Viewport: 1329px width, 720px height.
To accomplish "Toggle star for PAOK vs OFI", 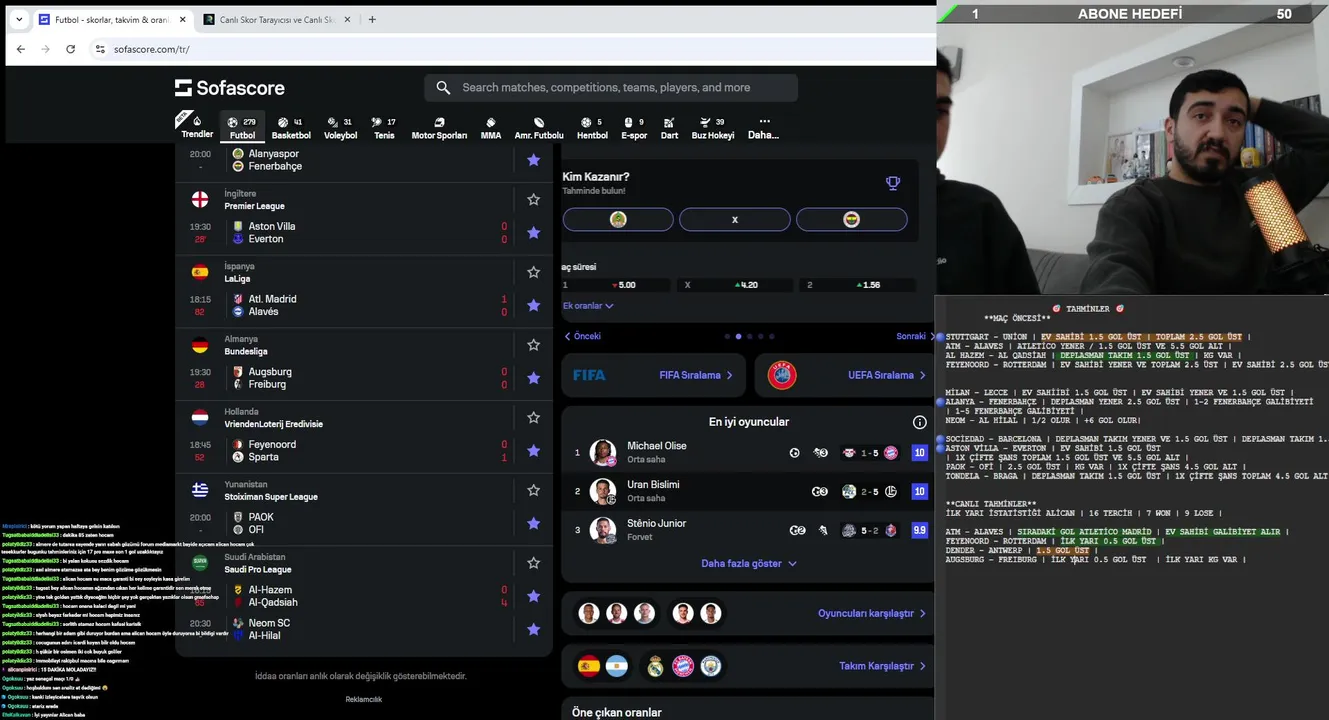I will pos(533,523).
